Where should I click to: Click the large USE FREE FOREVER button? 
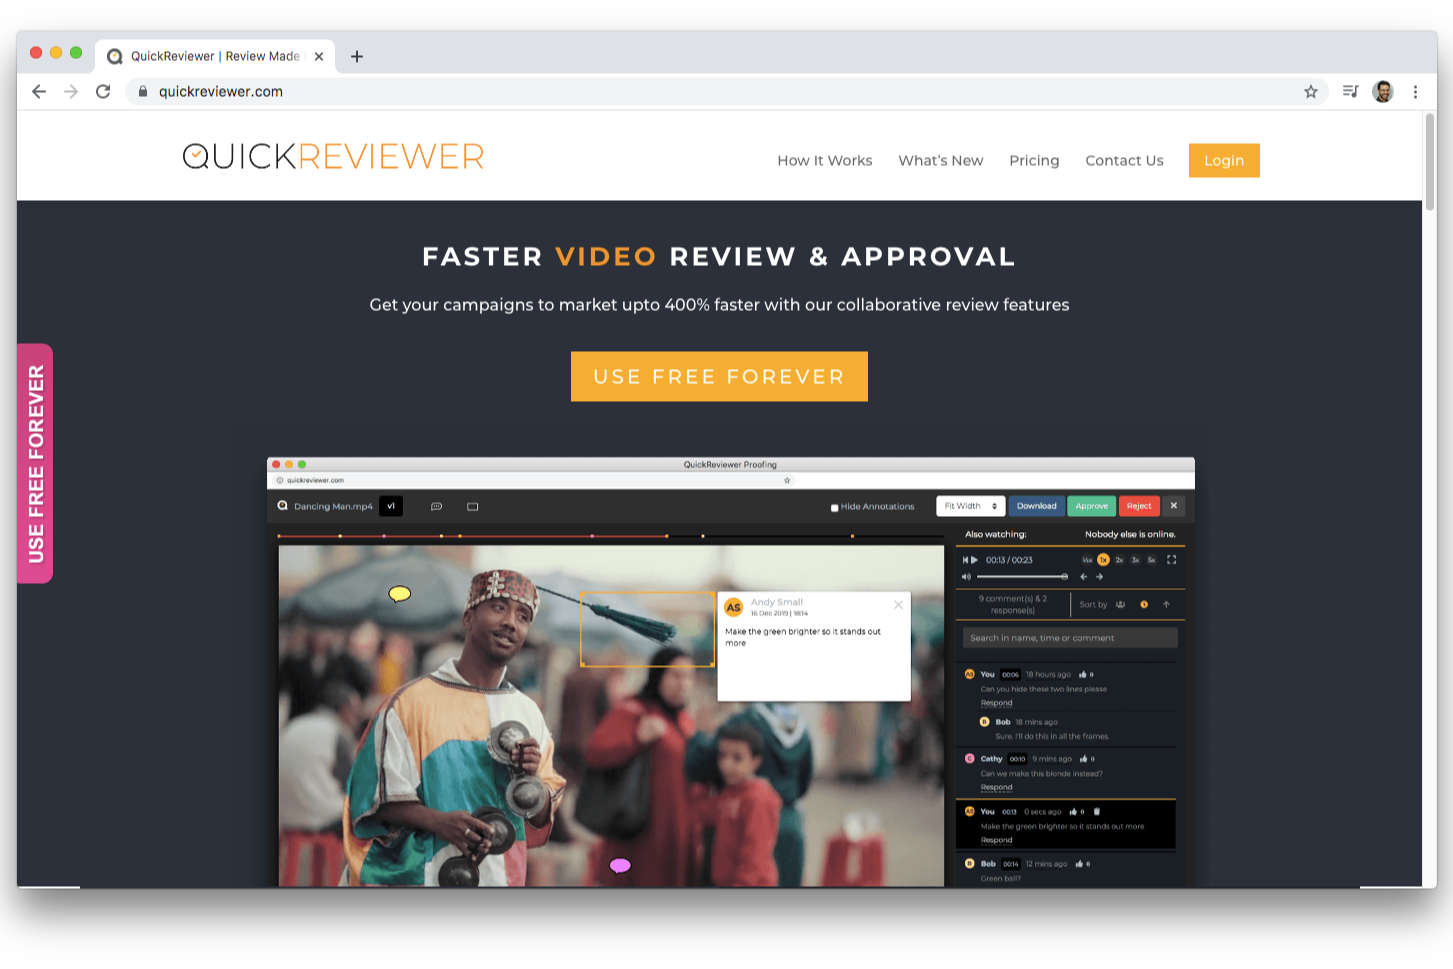[x=719, y=376]
